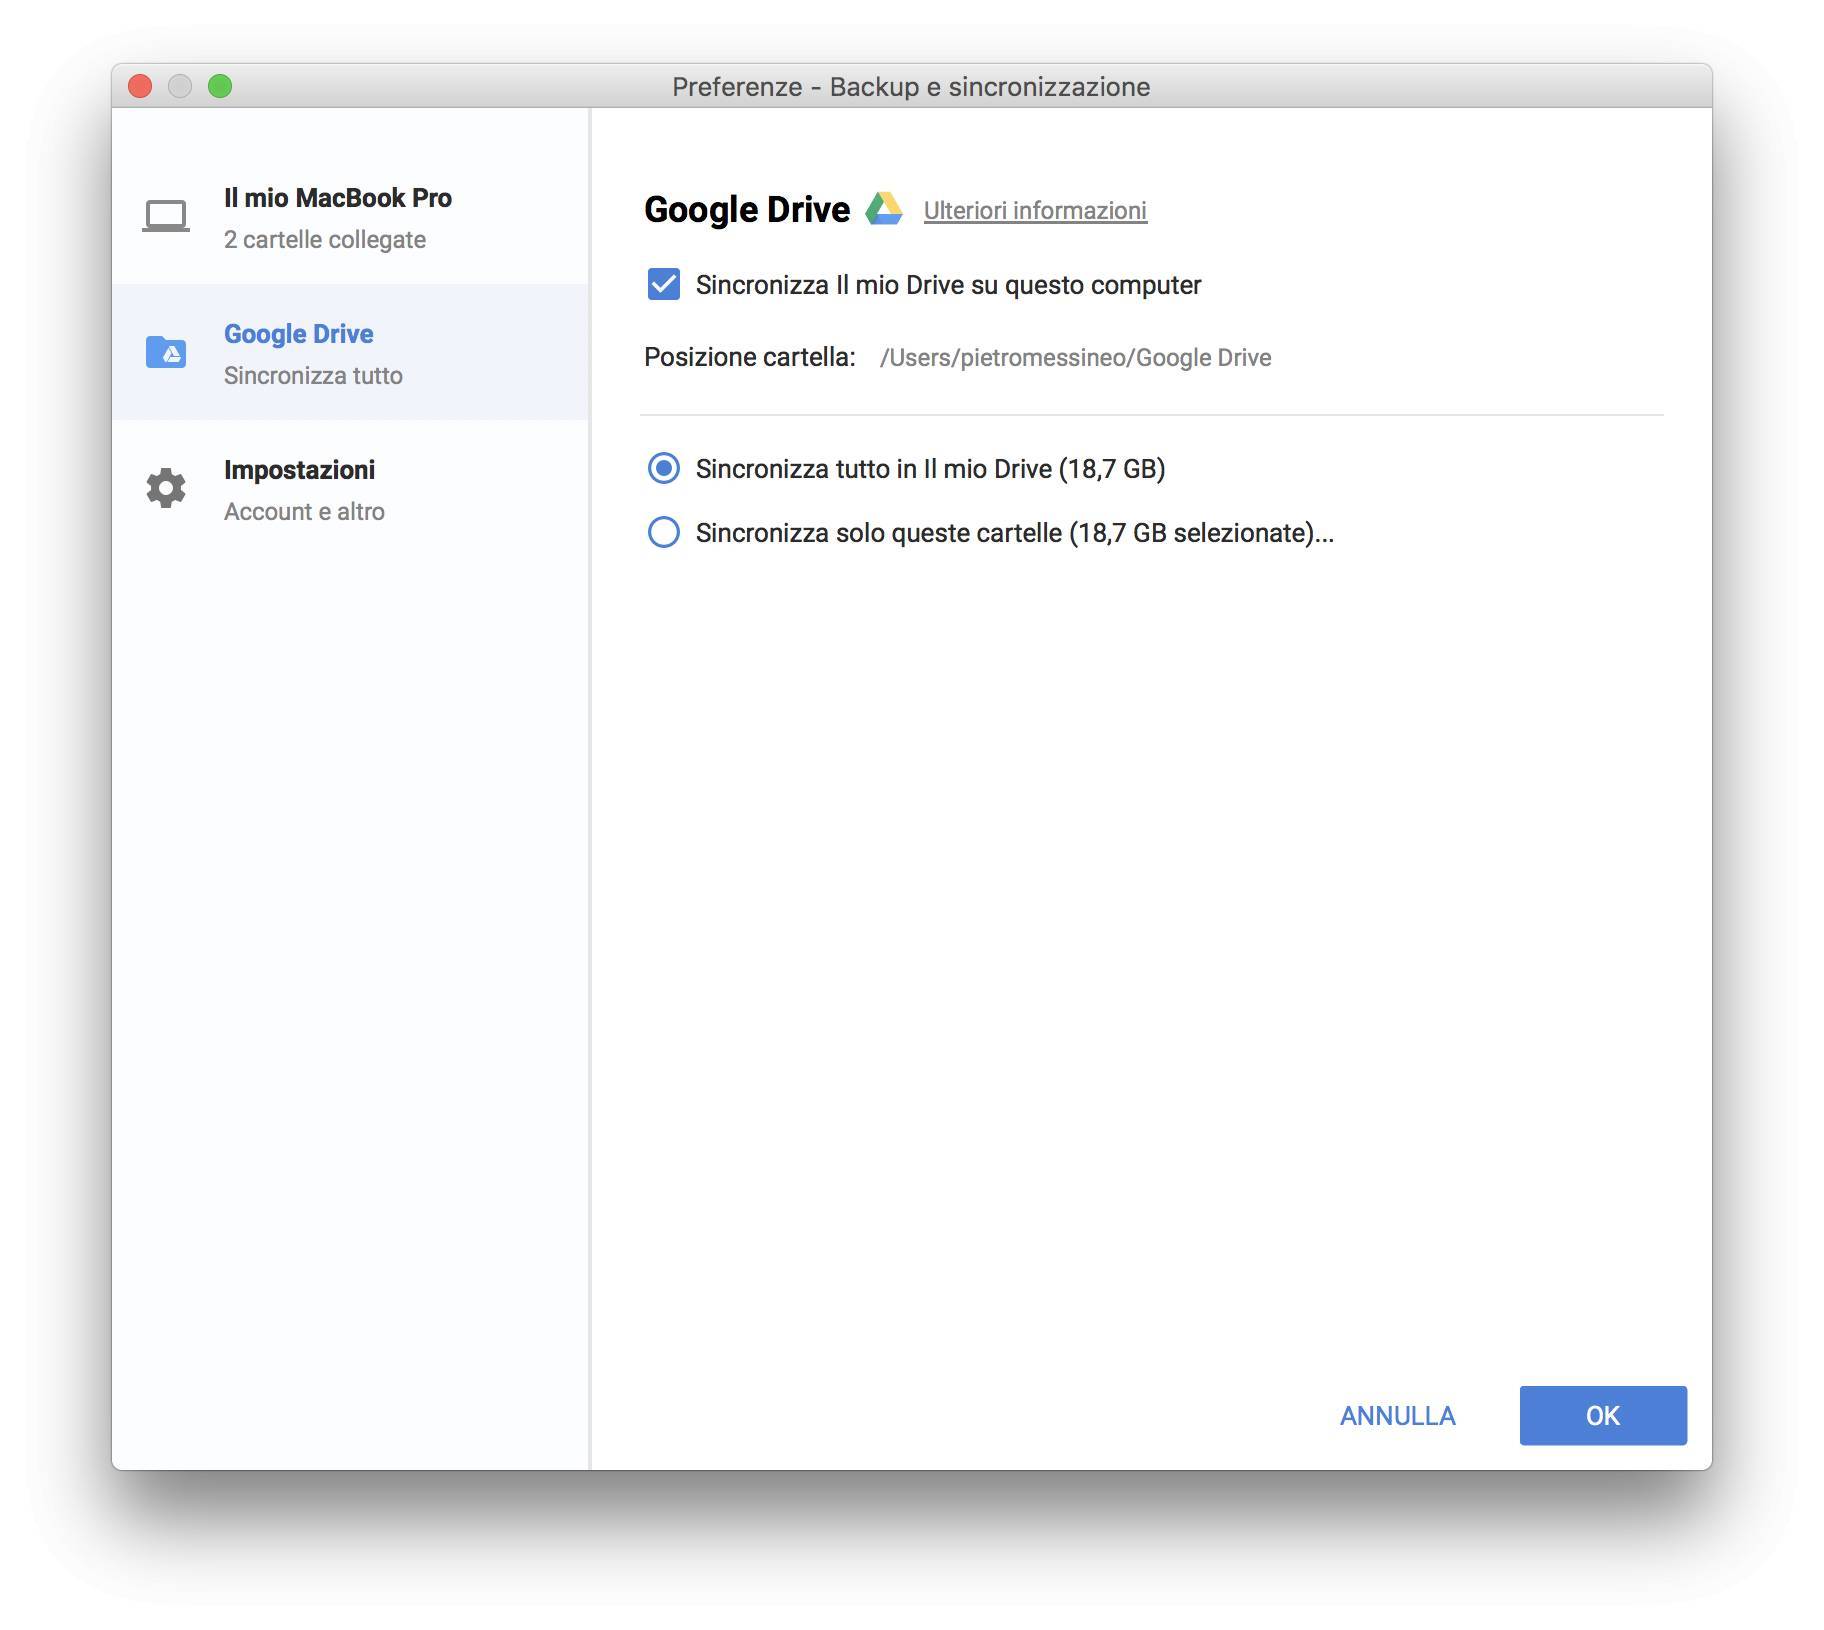Follow the Ulteriori informazioni link

[x=1035, y=211]
